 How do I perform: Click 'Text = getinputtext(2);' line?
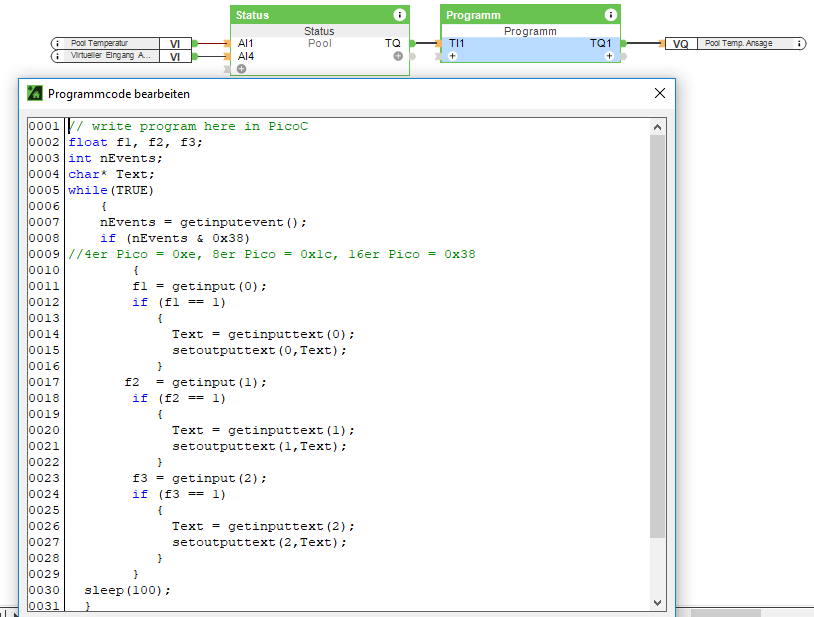[263, 526]
